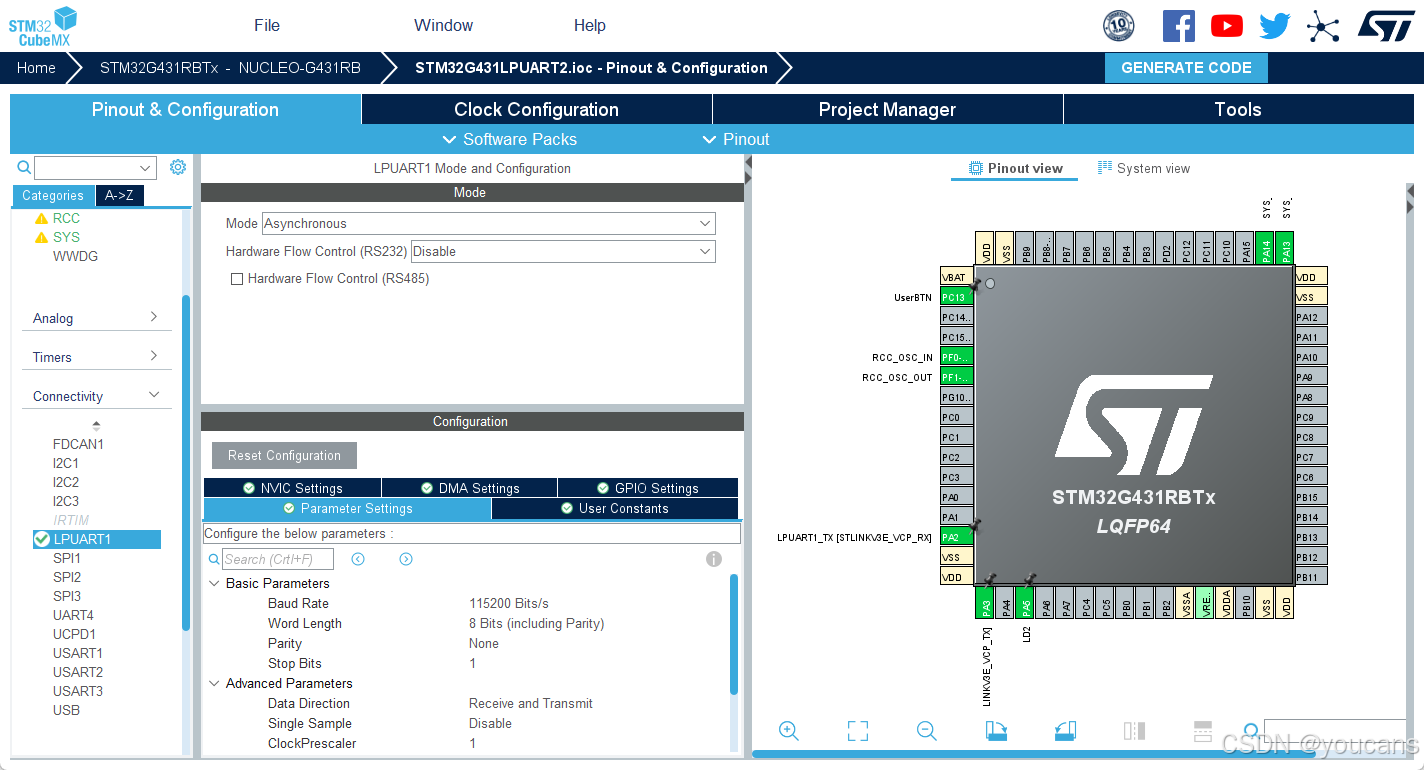Click the parameter info icon

point(714,559)
